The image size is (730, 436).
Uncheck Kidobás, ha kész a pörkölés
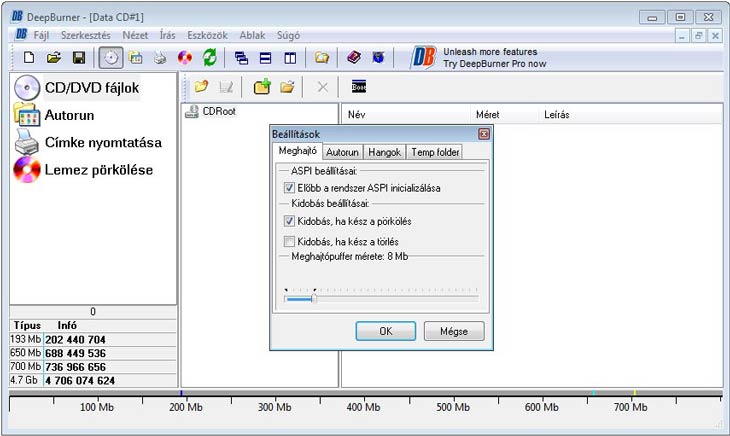(x=289, y=221)
